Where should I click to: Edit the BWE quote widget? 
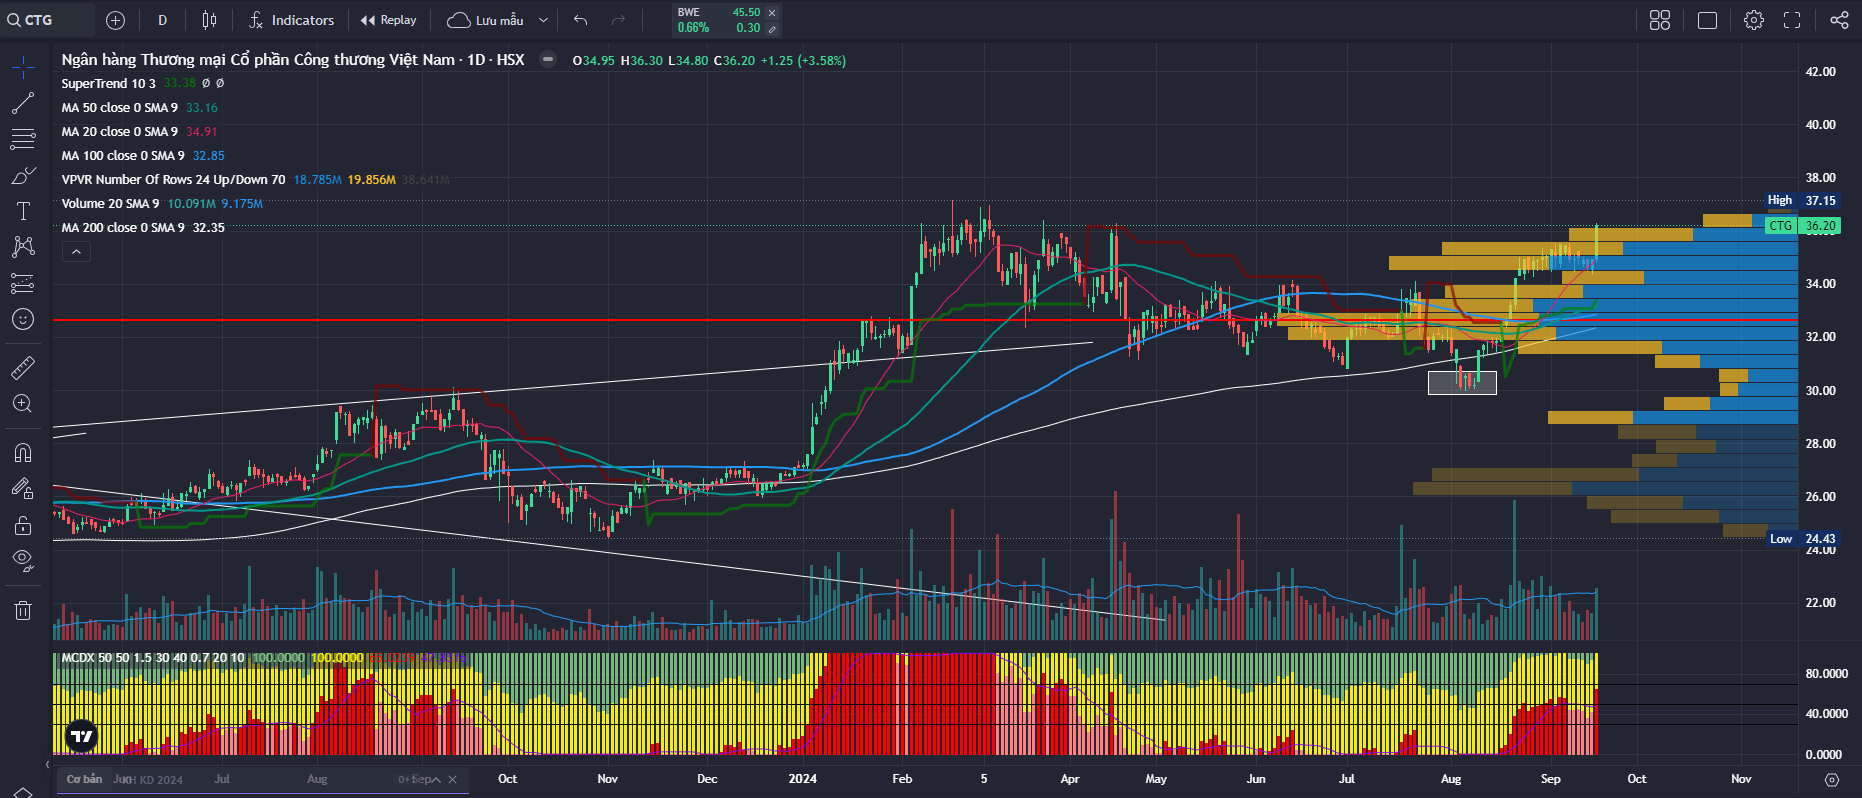point(772,29)
